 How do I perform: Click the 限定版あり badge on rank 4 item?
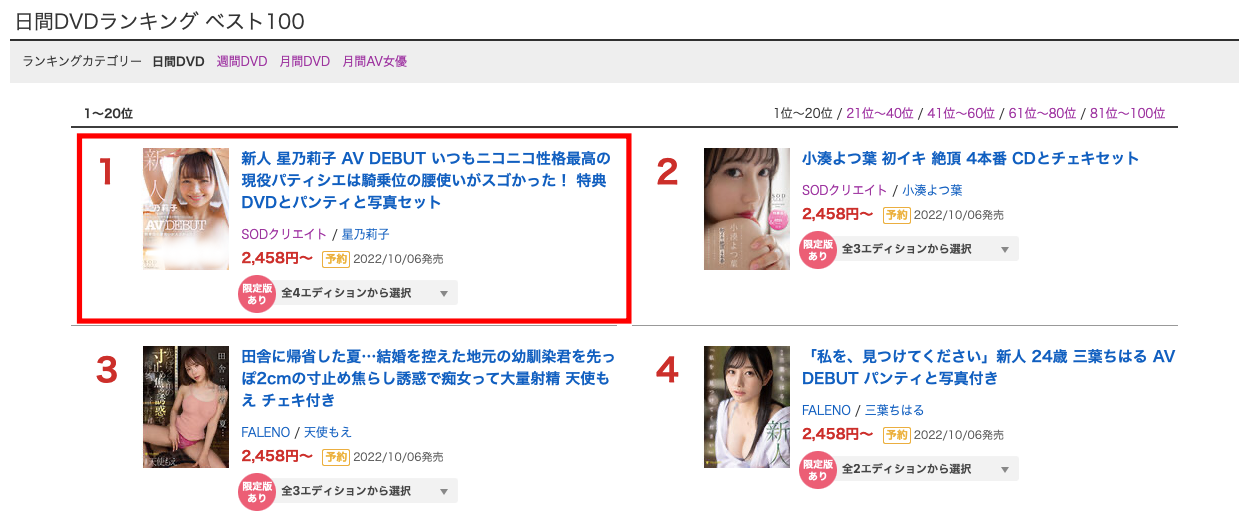[x=818, y=469]
